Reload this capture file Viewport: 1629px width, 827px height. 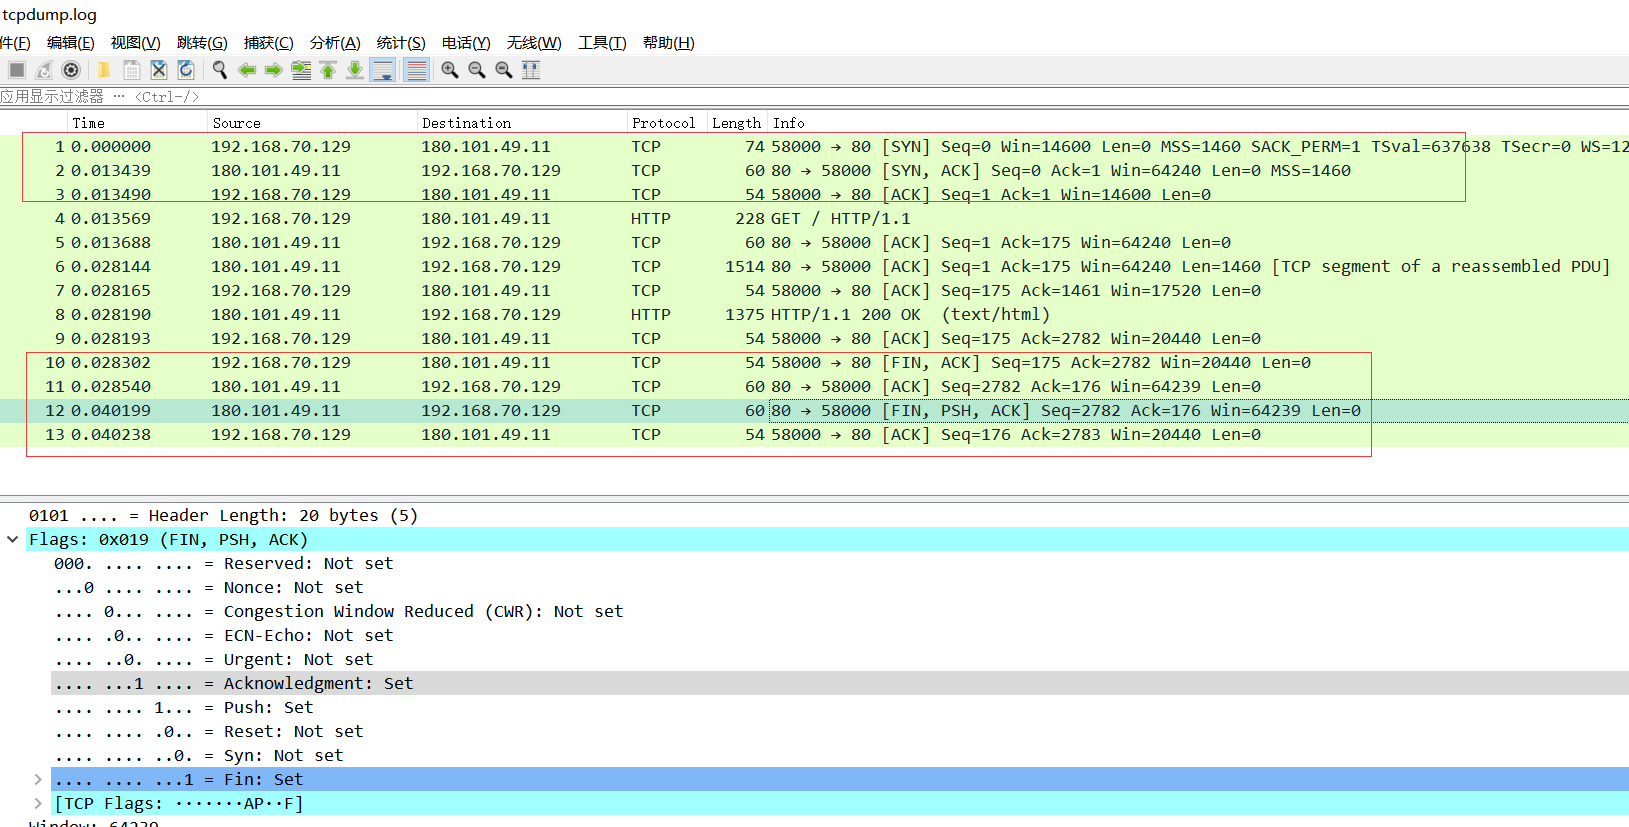pyautogui.click(x=186, y=70)
